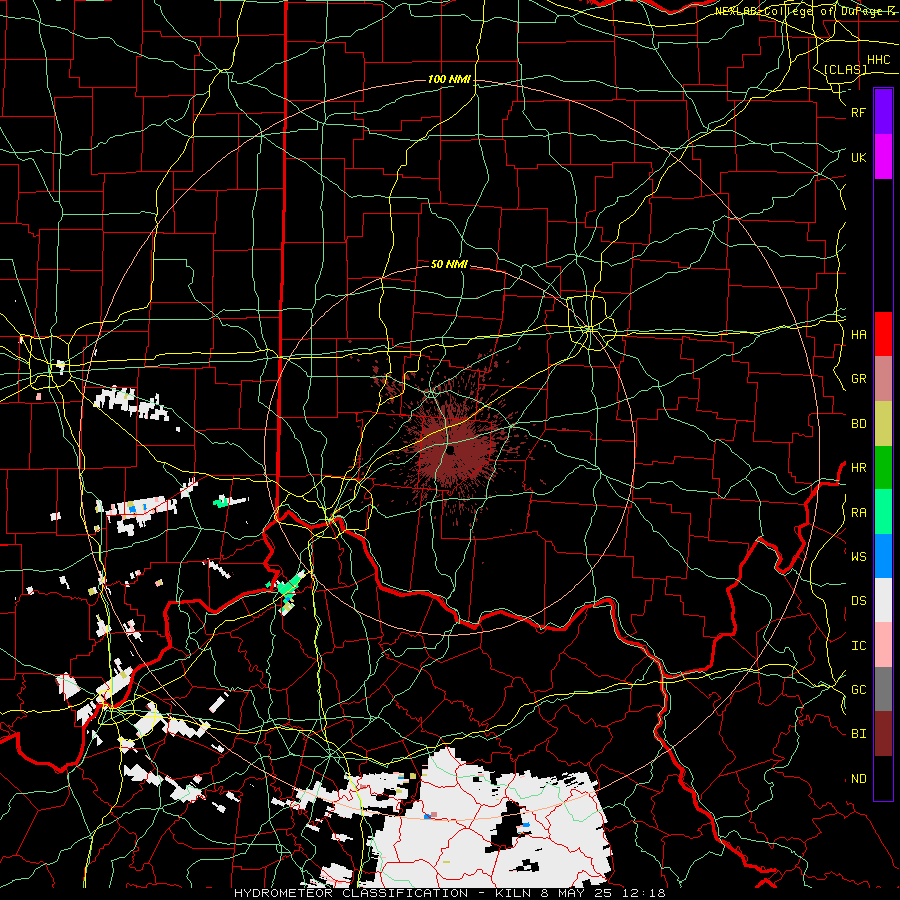This screenshot has width=900, height=900.
Task: Click the HA red legend swatch
Action: click(x=883, y=334)
